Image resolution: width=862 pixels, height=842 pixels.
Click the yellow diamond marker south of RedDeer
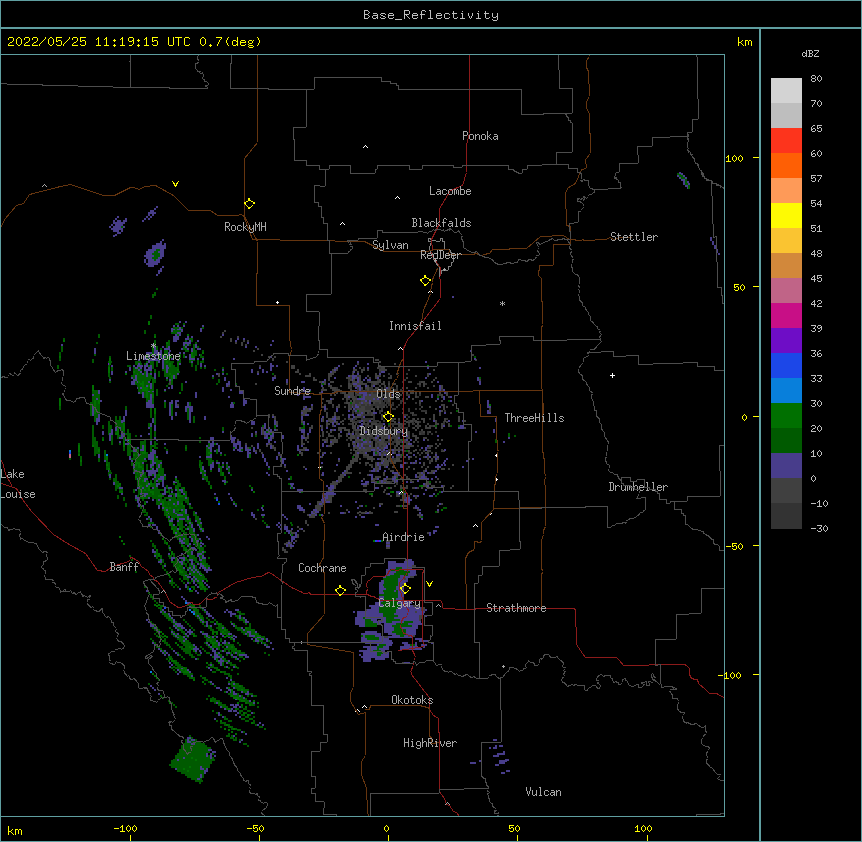tap(426, 281)
